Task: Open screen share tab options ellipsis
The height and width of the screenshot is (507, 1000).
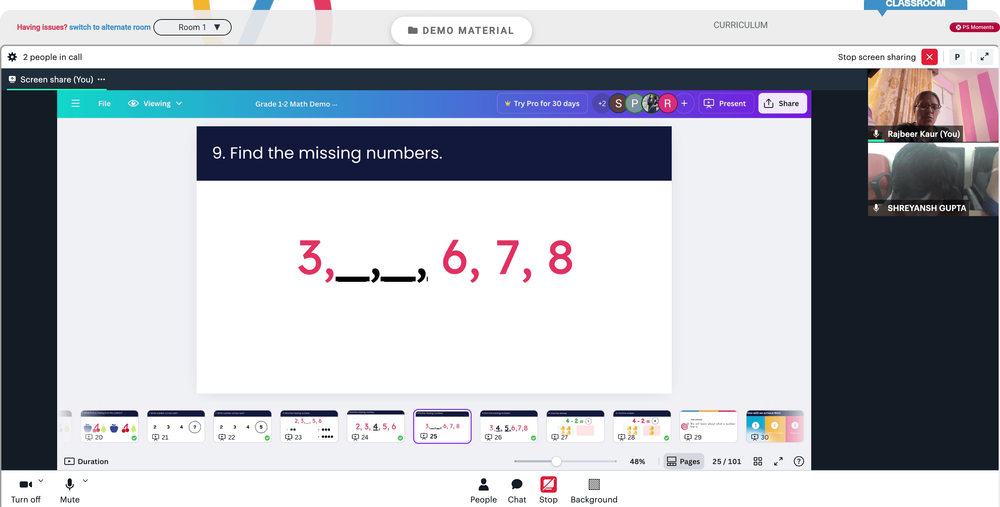Action: [101, 79]
